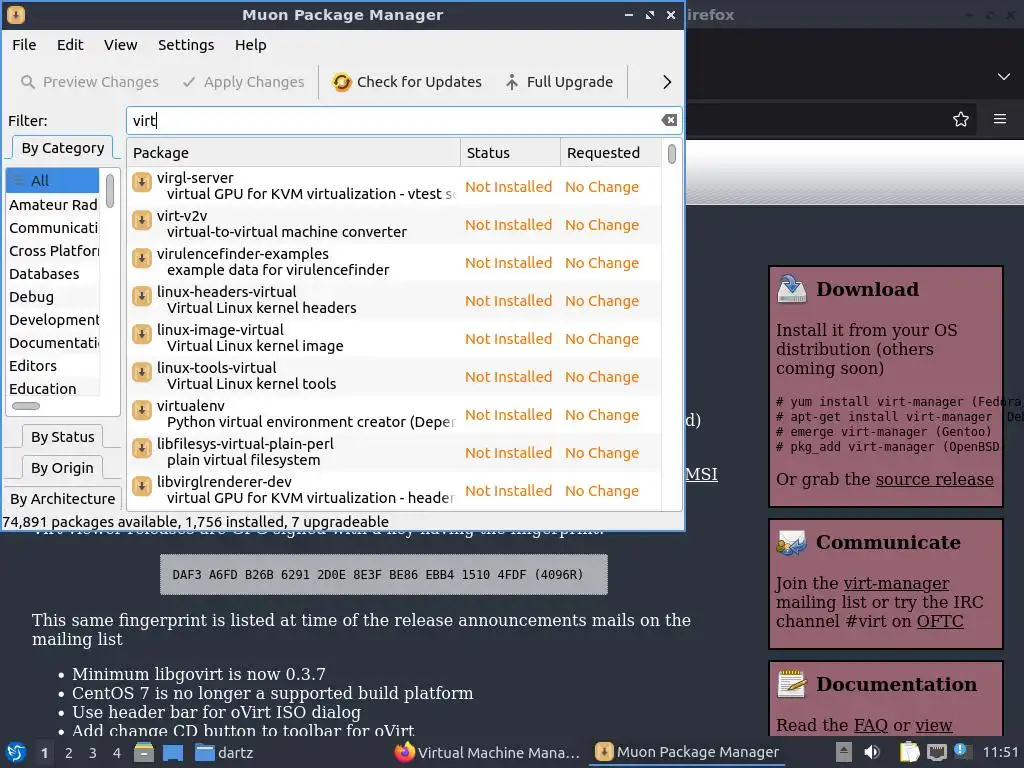1024x768 pixels.
Task: Click the volume icon in system tray
Action: click(872, 752)
